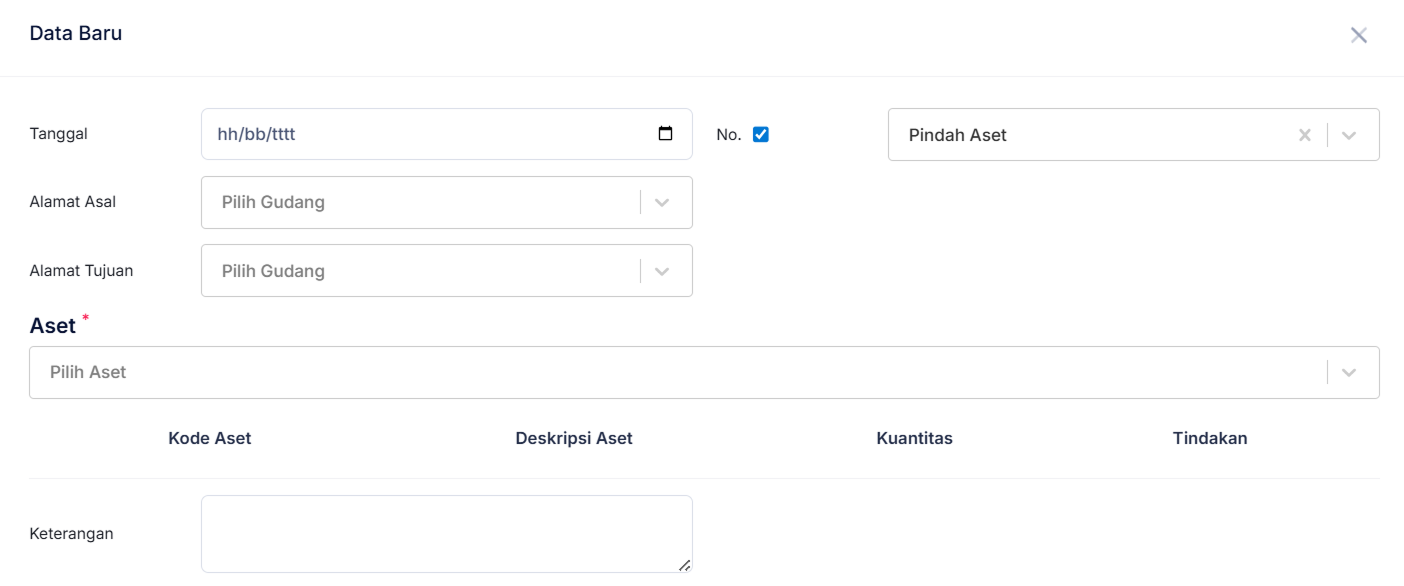
Task: Click the Keterangan textarea resize handle
Action: (x=684, y=565)
